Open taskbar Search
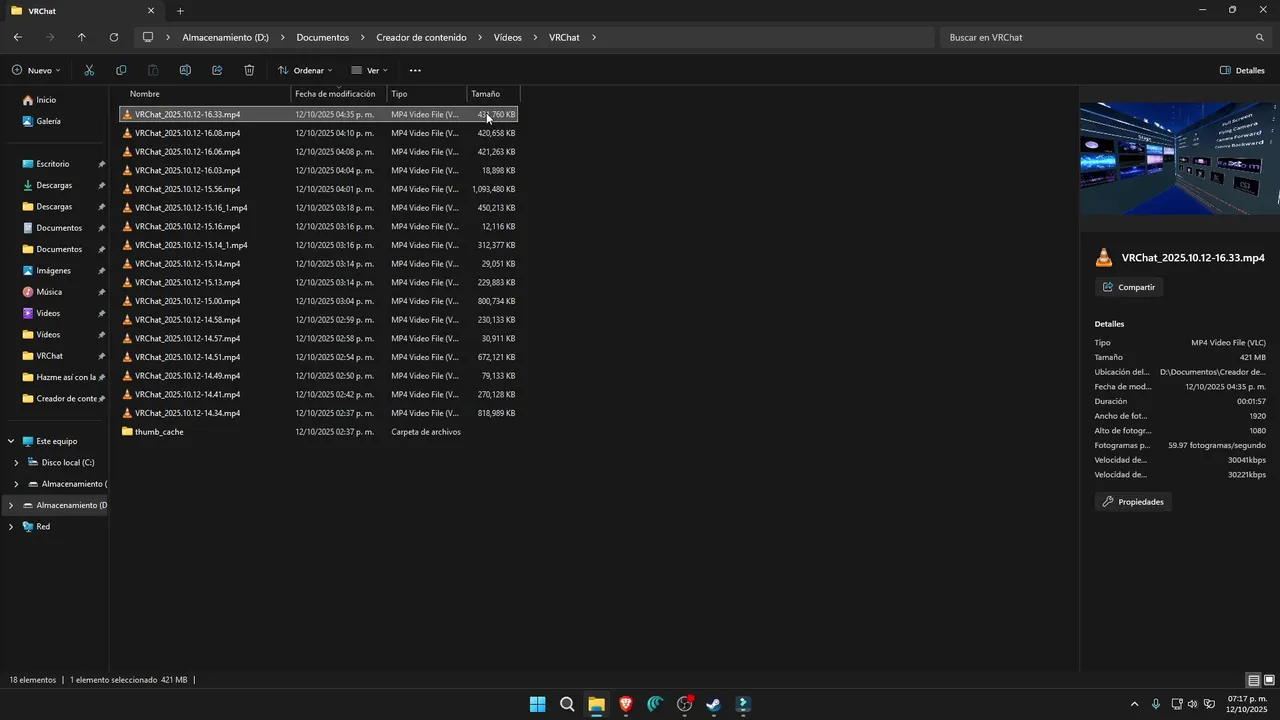The height and width of the screenshot is (720, 1280). click(x=567, y=704)
